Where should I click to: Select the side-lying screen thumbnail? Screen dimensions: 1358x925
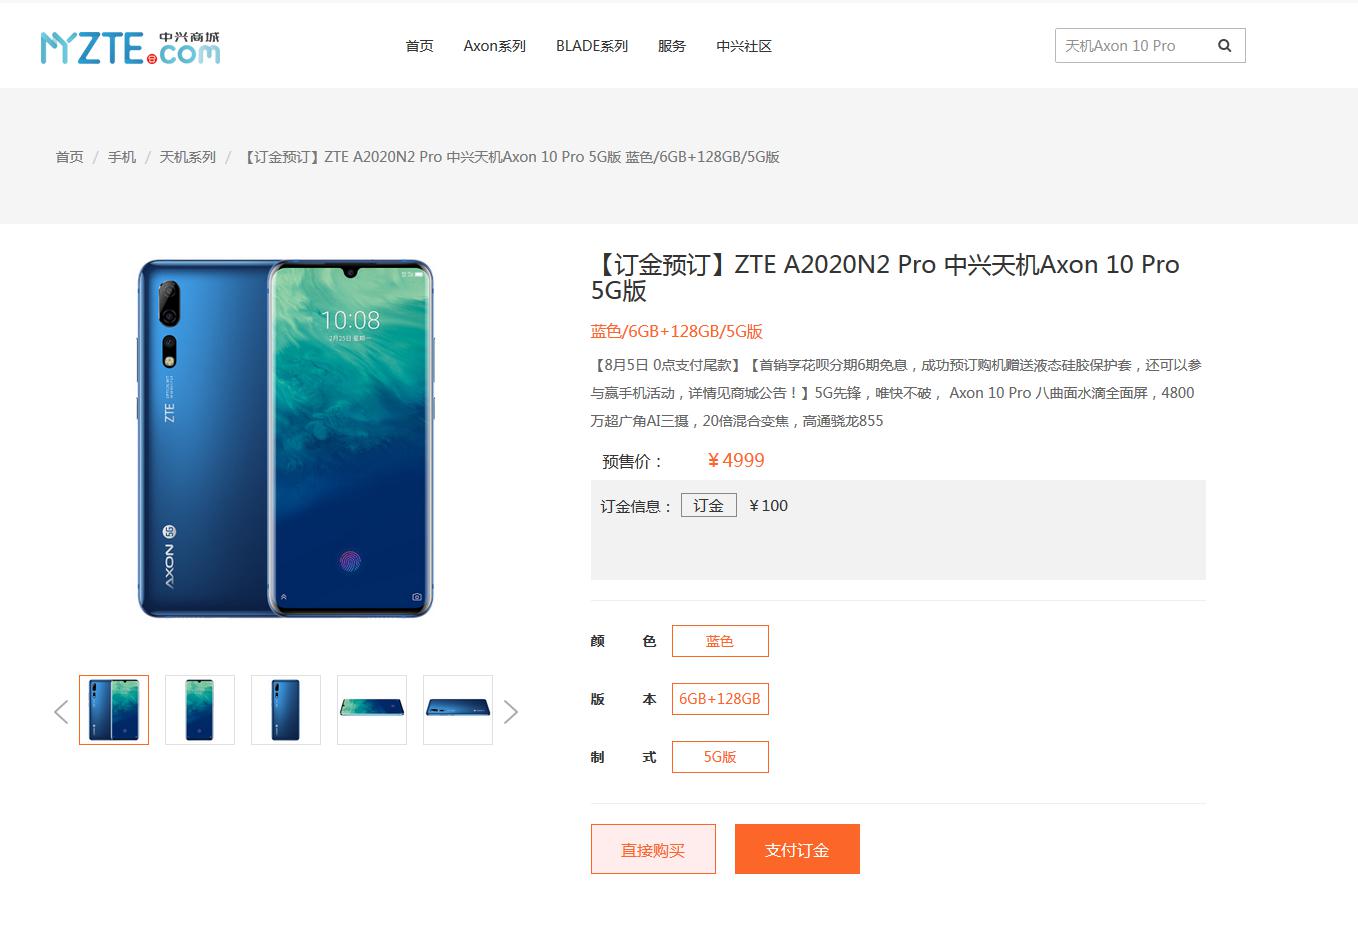pyautogui.click(x=372, y=710)
